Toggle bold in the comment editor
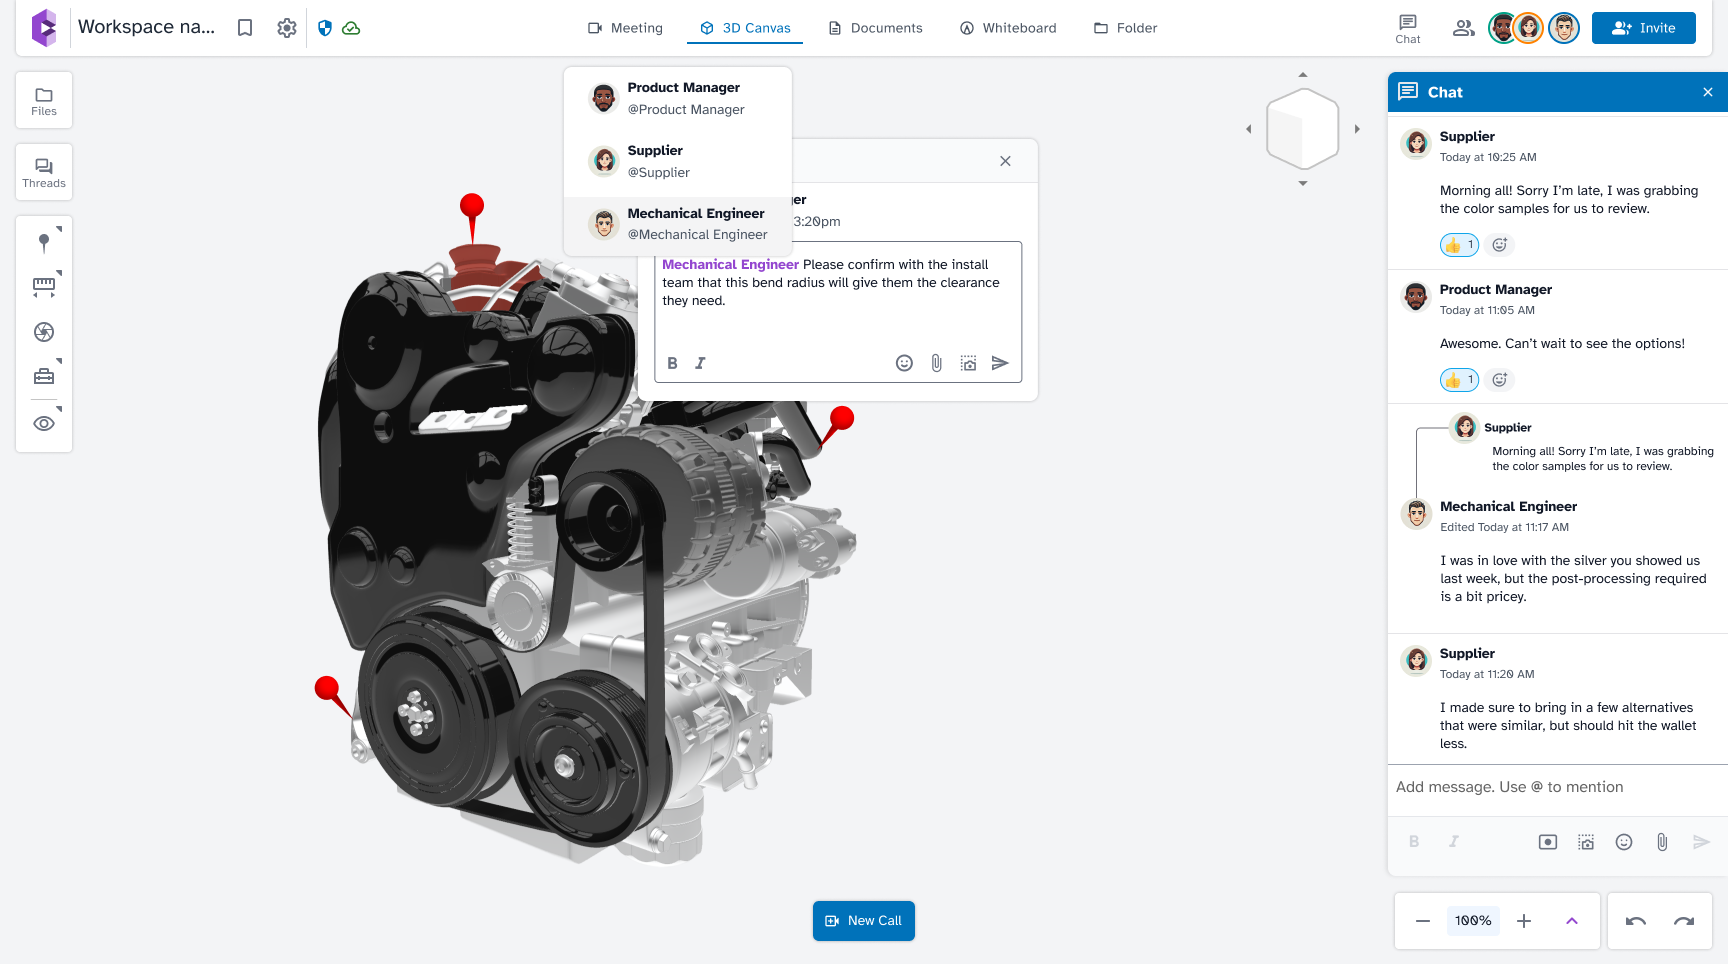The width and height of the screenshot is (1728, 964). [672, 363]
